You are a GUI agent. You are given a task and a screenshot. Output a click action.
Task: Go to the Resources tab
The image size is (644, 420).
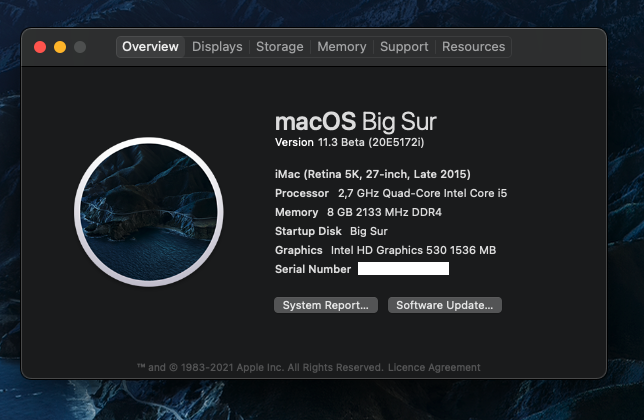(474, 47)
